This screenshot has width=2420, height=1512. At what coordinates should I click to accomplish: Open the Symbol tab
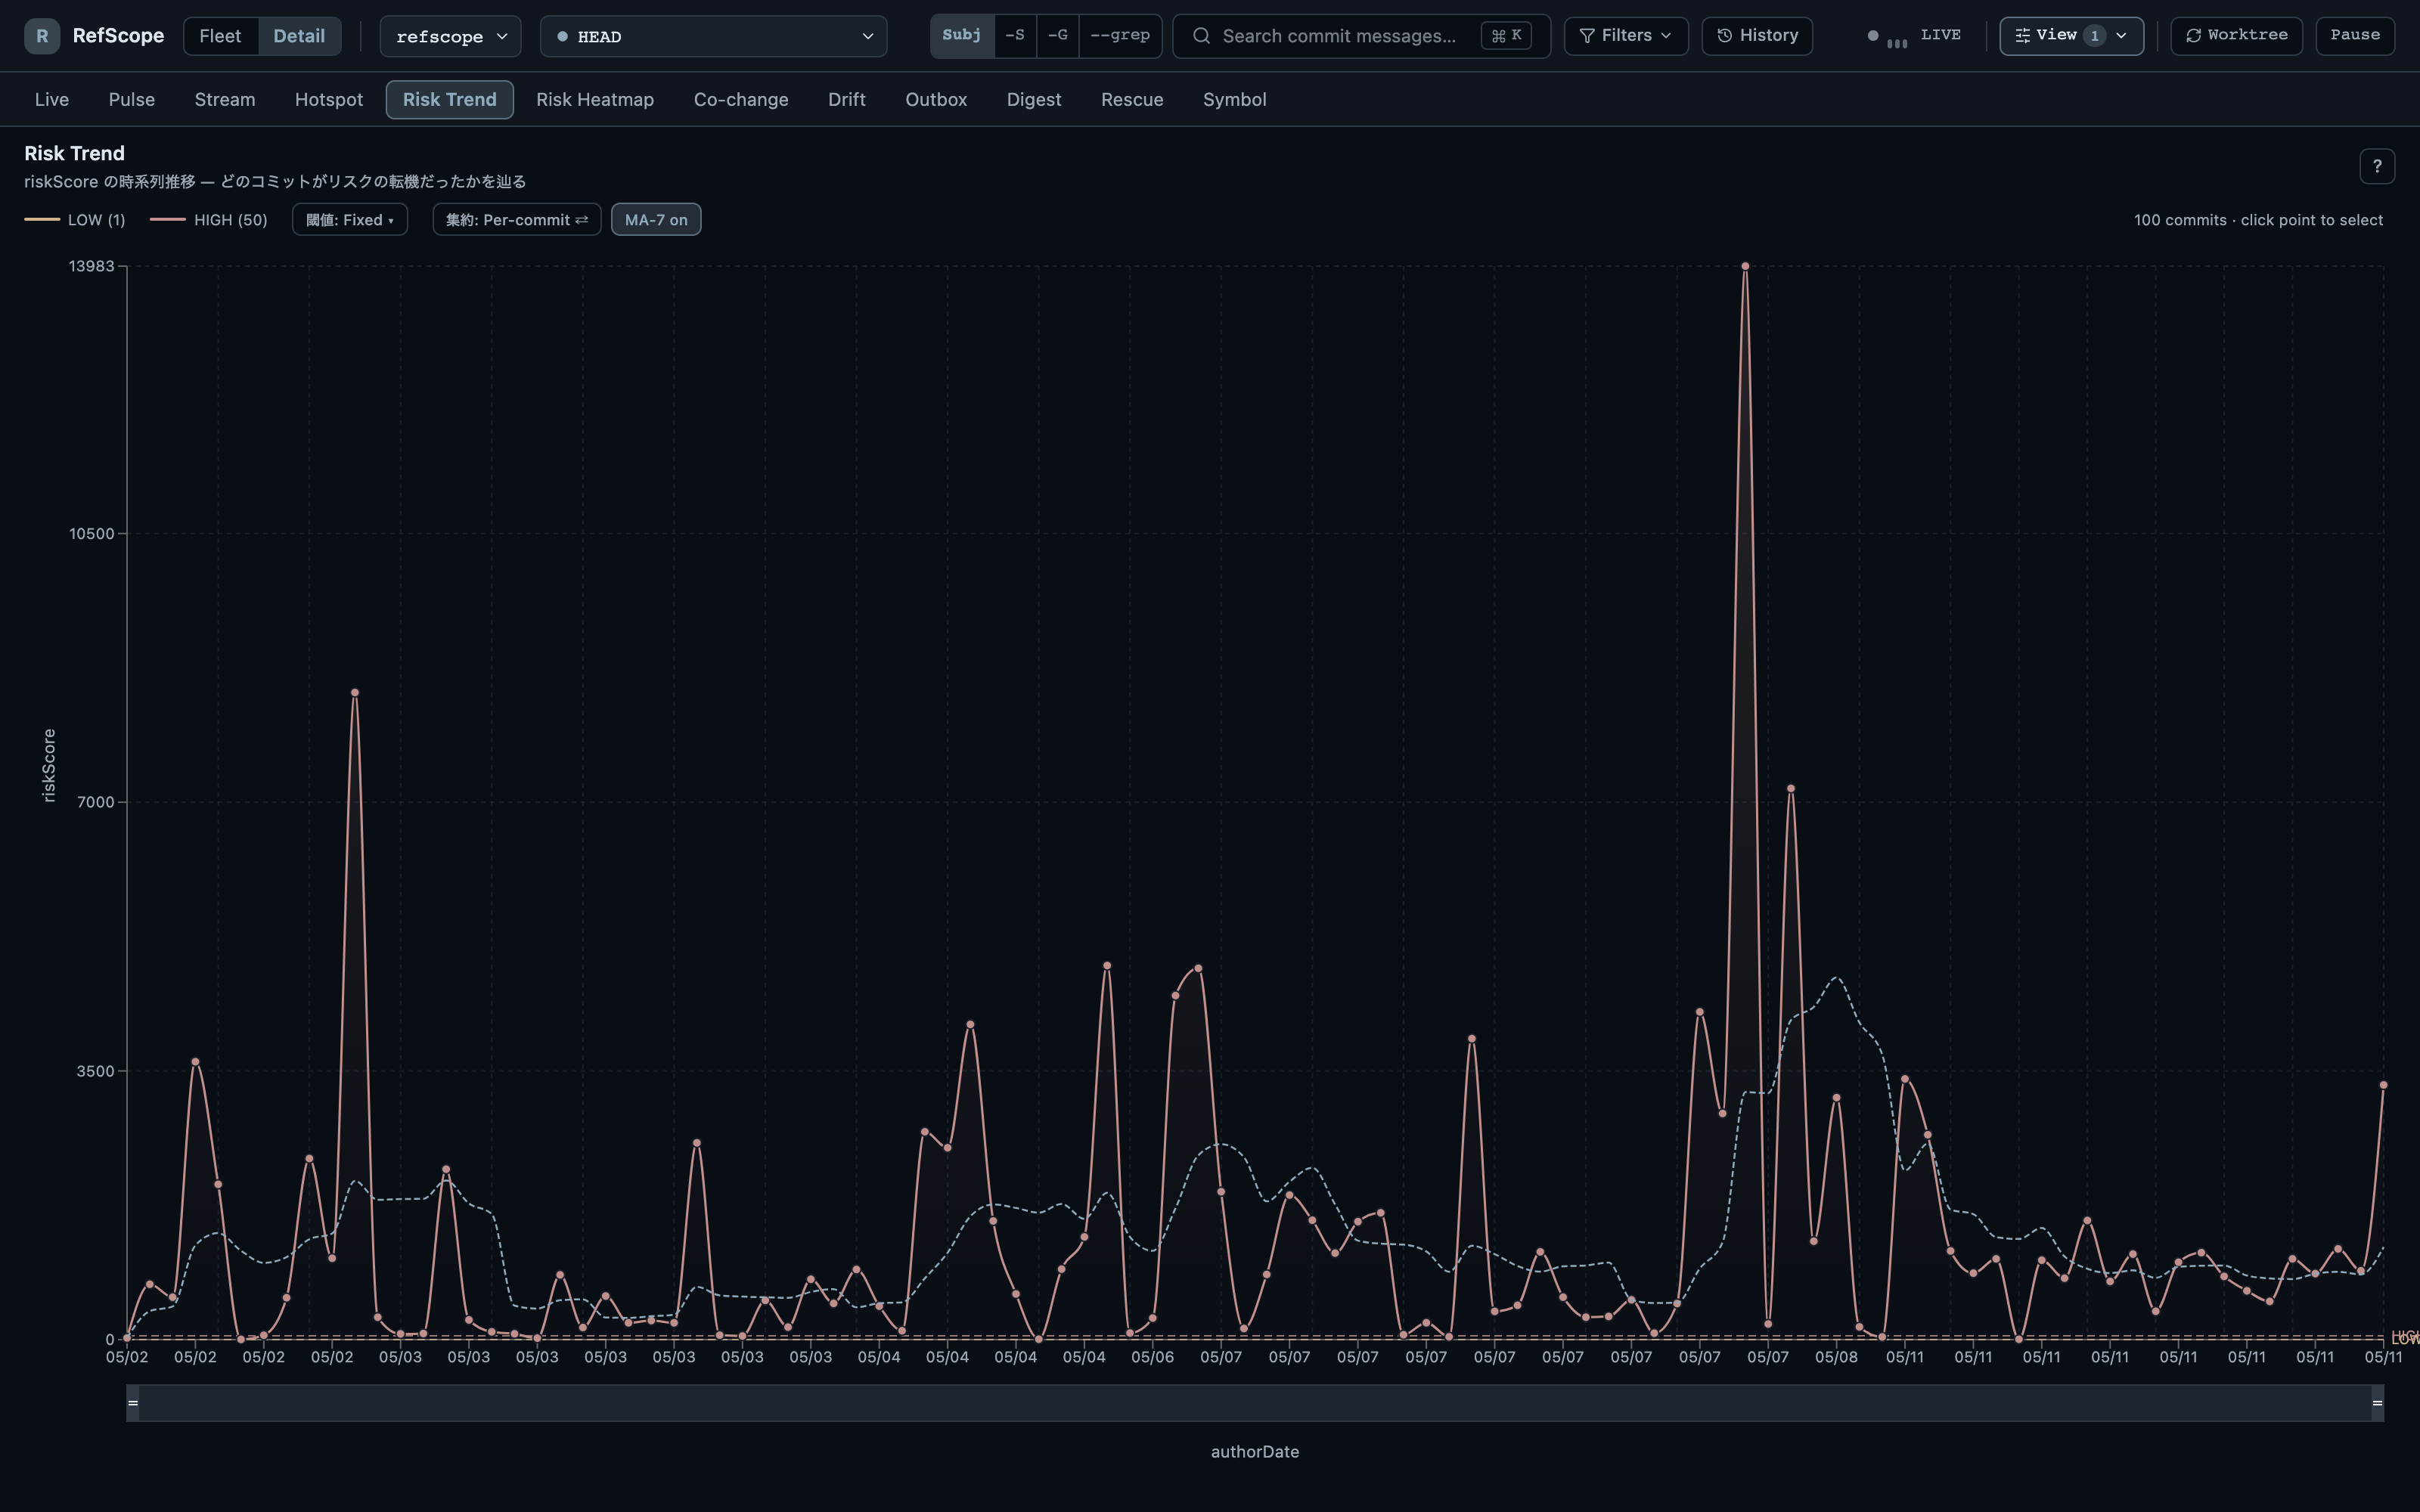point(1235,100)
